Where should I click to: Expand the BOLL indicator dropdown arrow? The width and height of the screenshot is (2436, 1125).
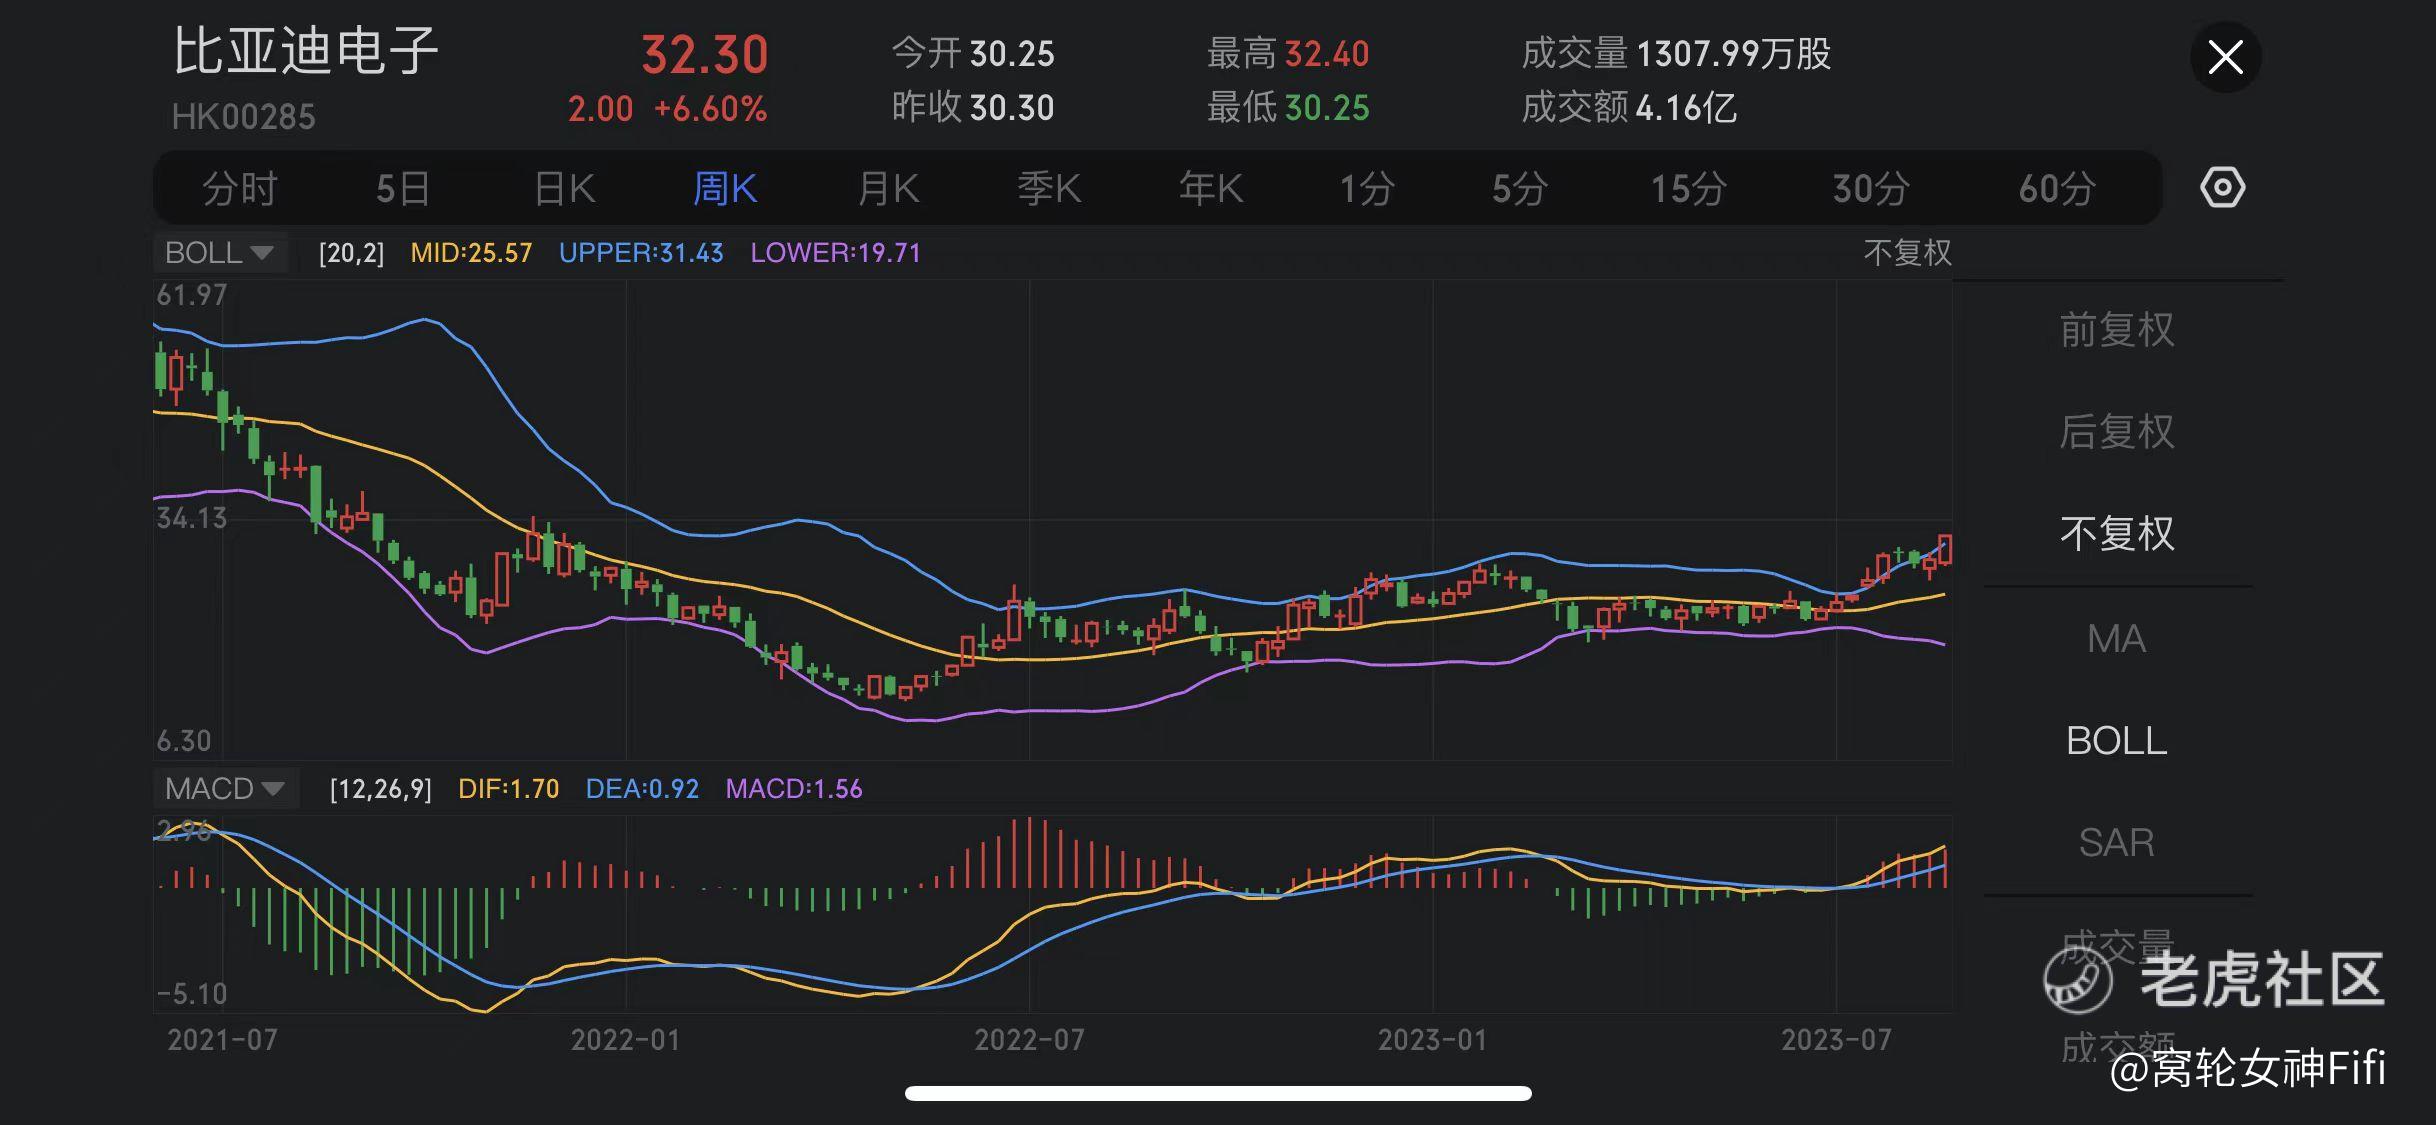tap(262, 253)
